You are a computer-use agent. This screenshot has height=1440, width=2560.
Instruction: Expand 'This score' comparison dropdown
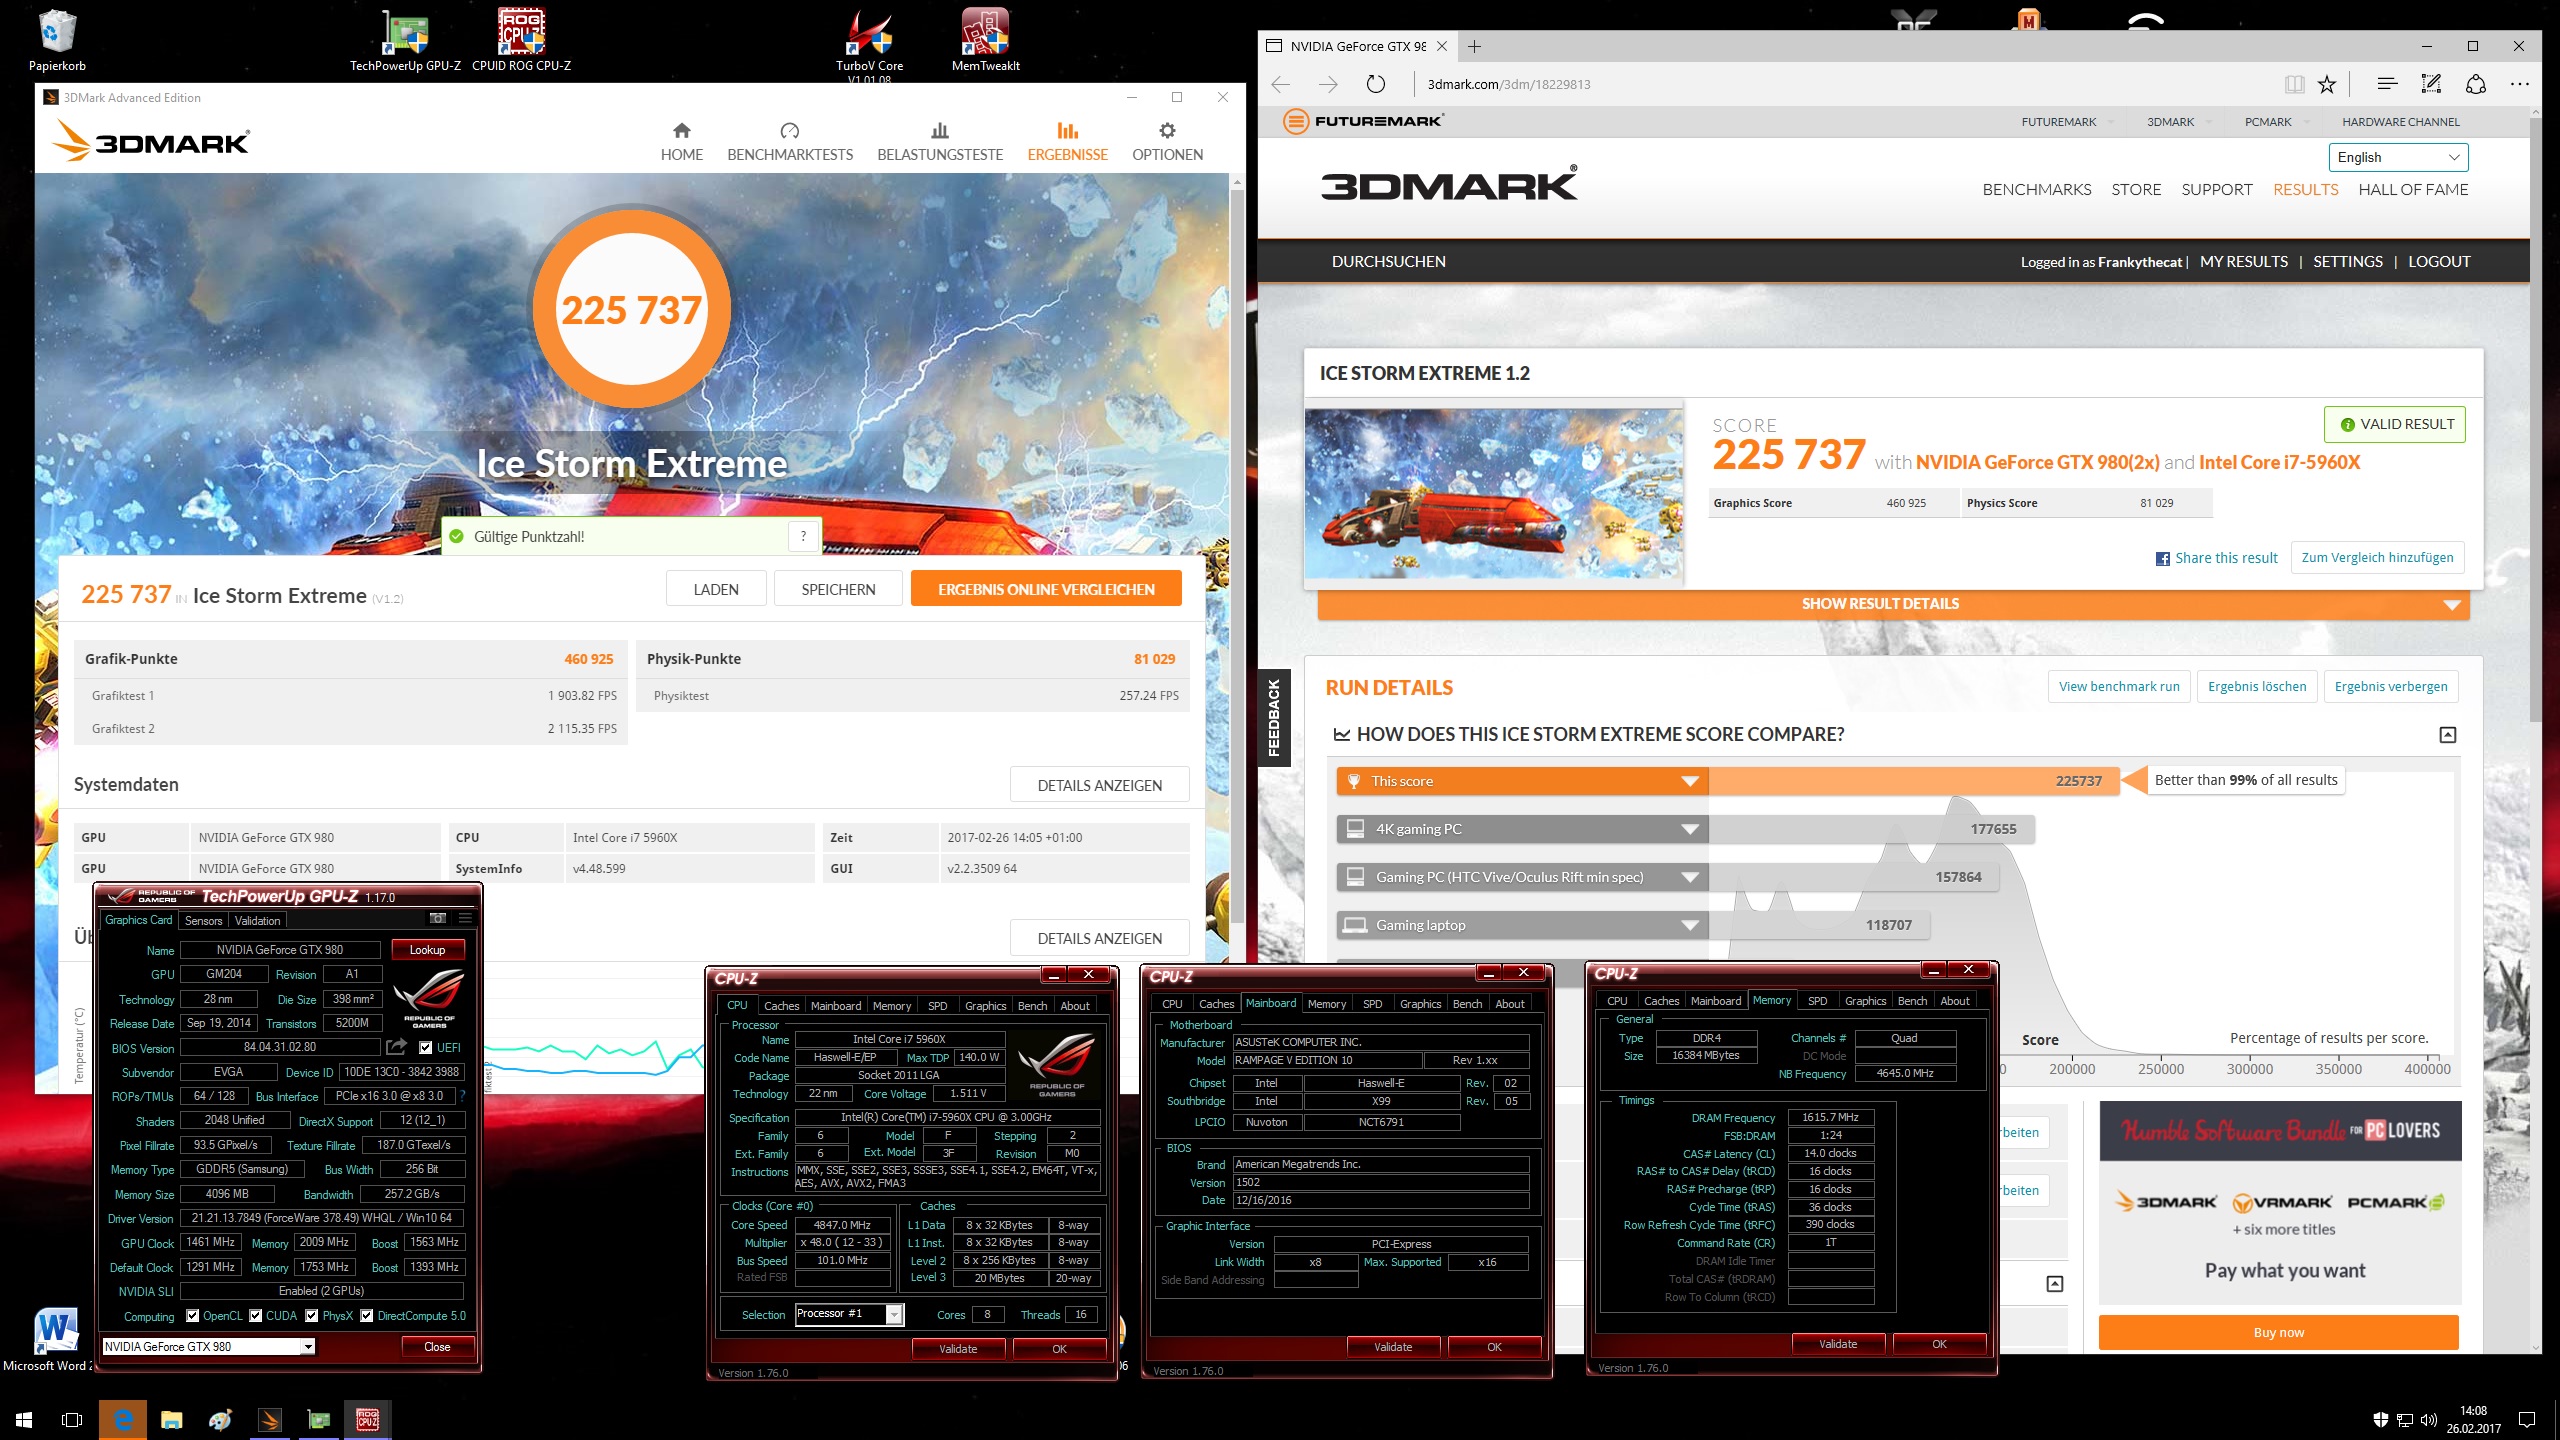(1690, 781)
